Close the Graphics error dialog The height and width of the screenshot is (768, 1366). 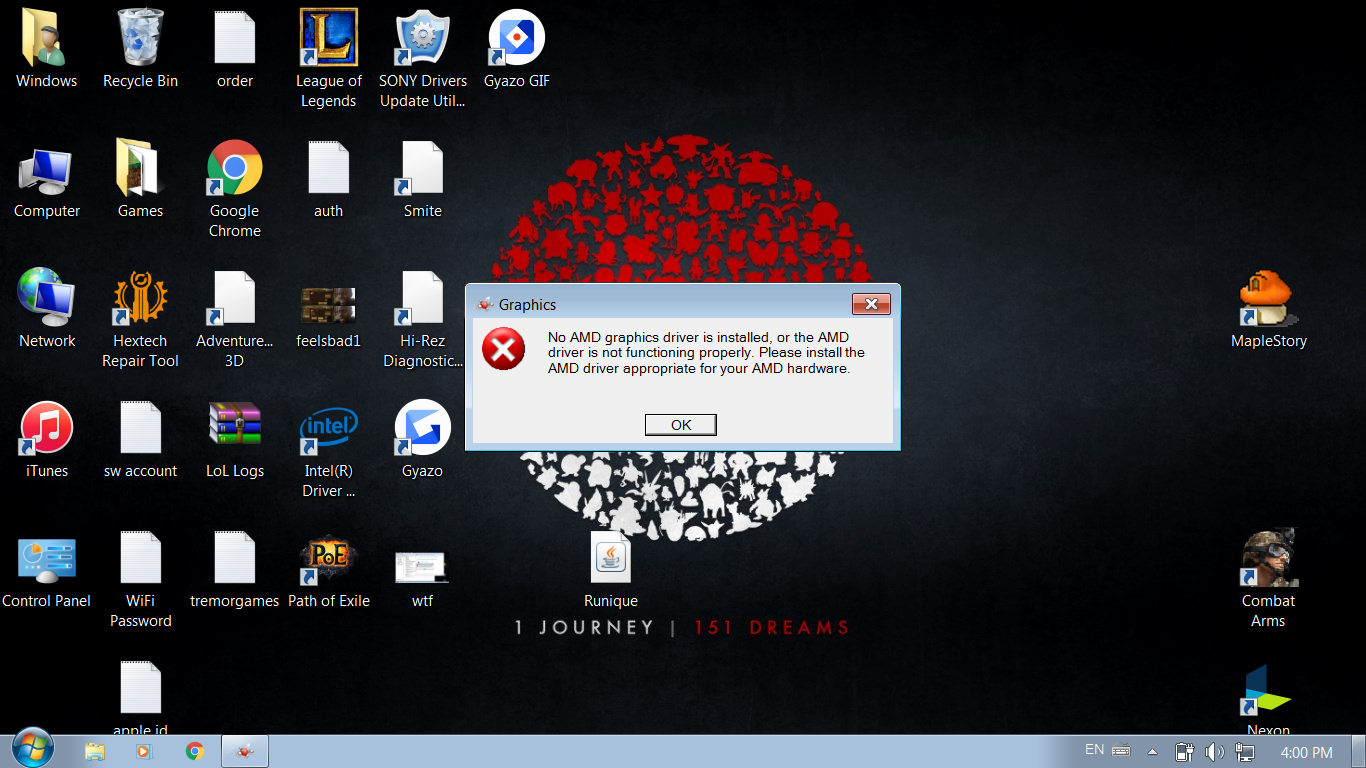[x=871, y=304]
